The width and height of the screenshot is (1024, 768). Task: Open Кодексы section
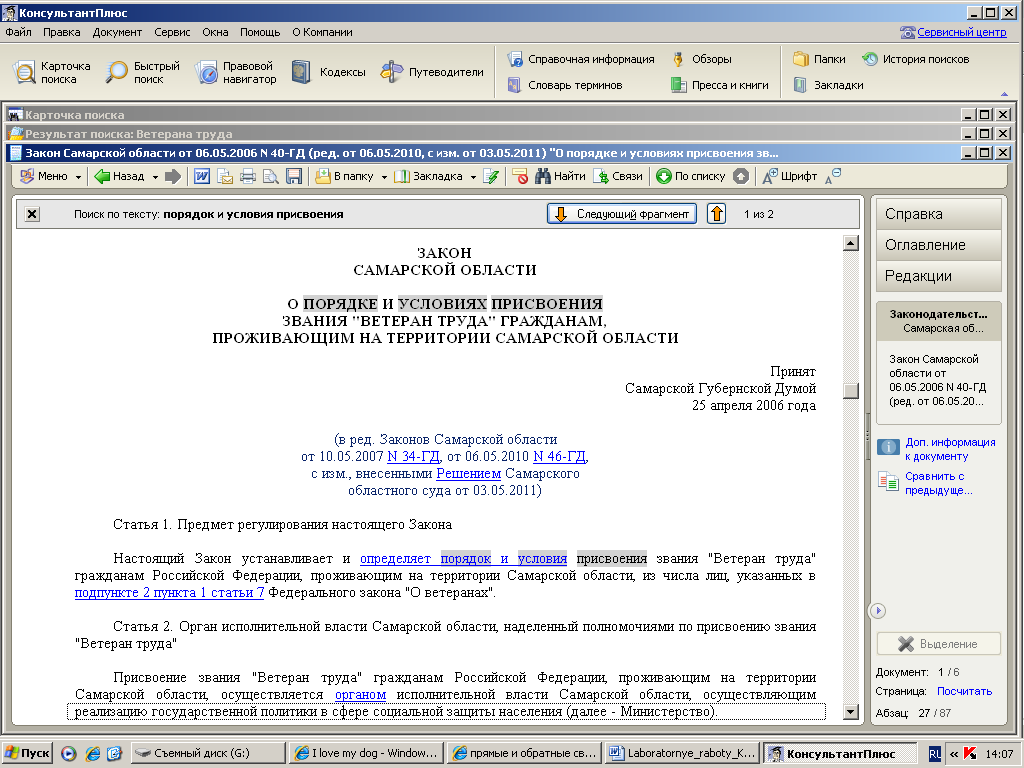click(x=328, y=72)
